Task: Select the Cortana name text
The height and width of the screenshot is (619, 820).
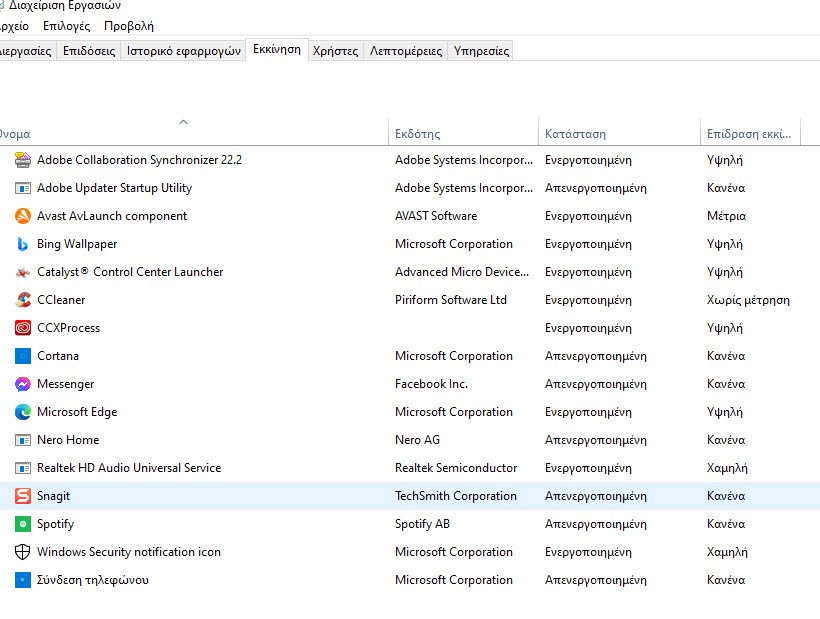Action: 58,356
